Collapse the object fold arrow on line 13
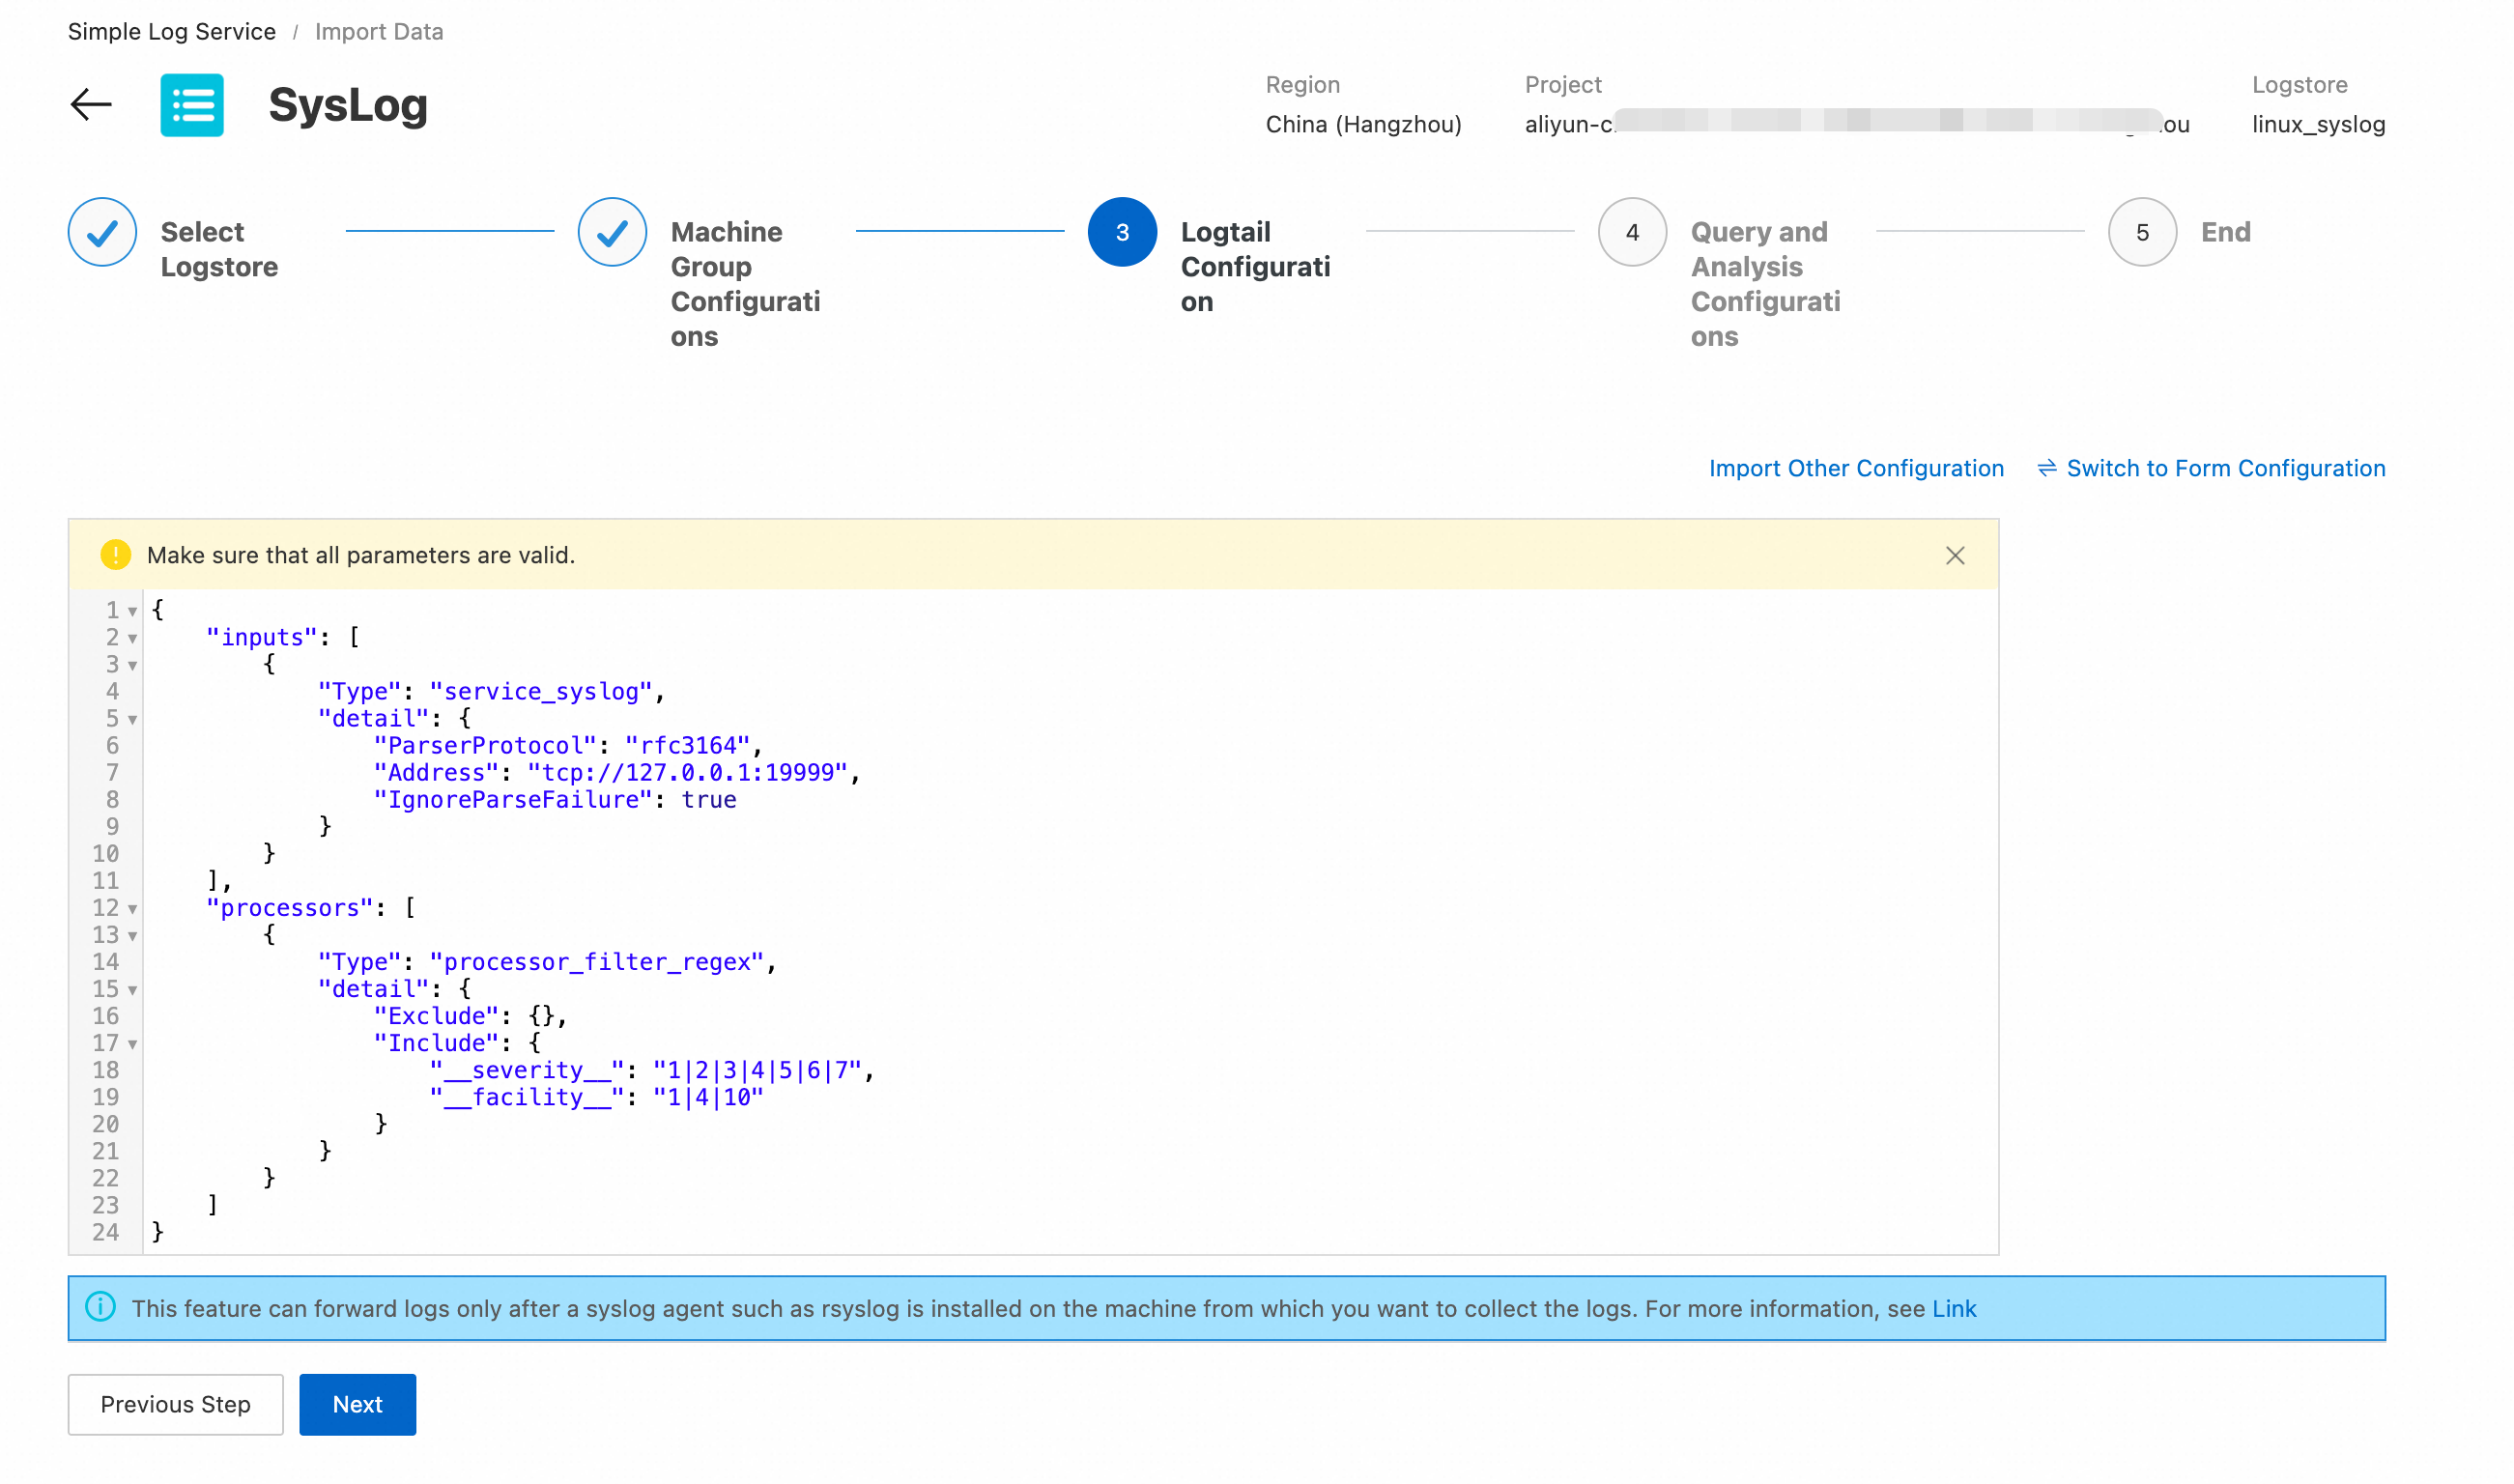Screen dimensions: 2514x1484 pos(132,936)
